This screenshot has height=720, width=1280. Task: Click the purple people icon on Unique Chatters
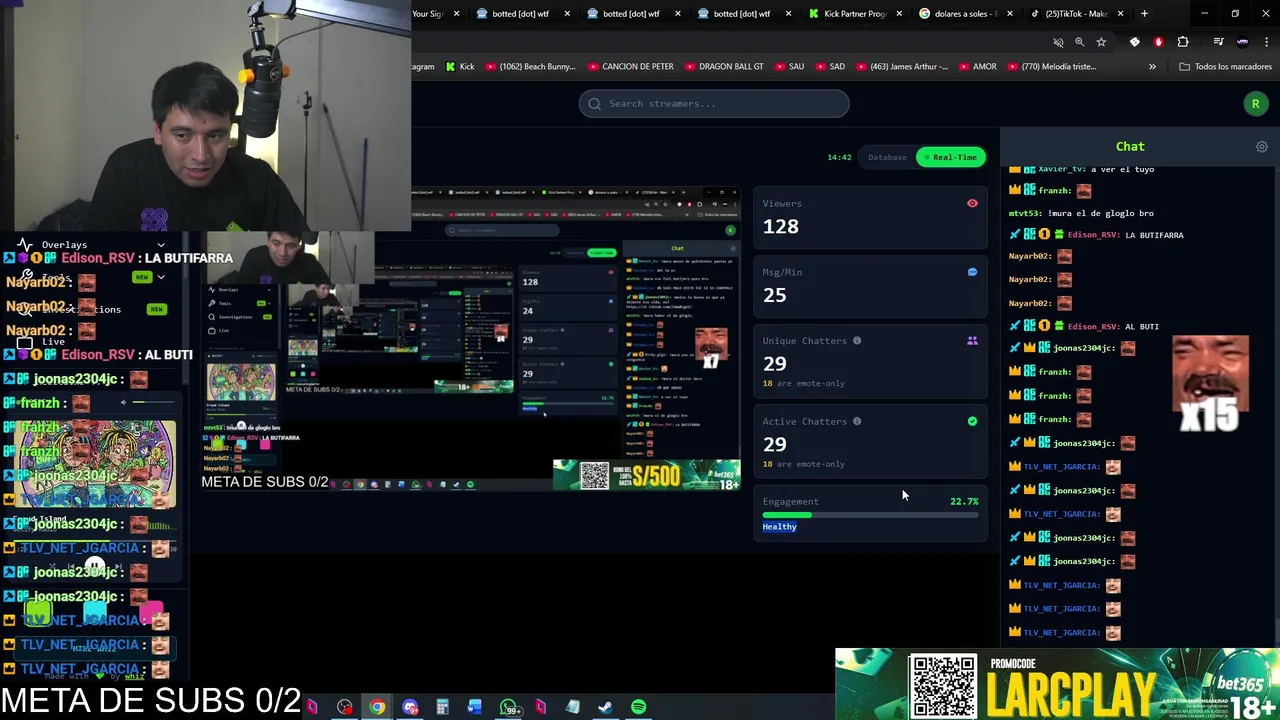[x=972, y=341]
